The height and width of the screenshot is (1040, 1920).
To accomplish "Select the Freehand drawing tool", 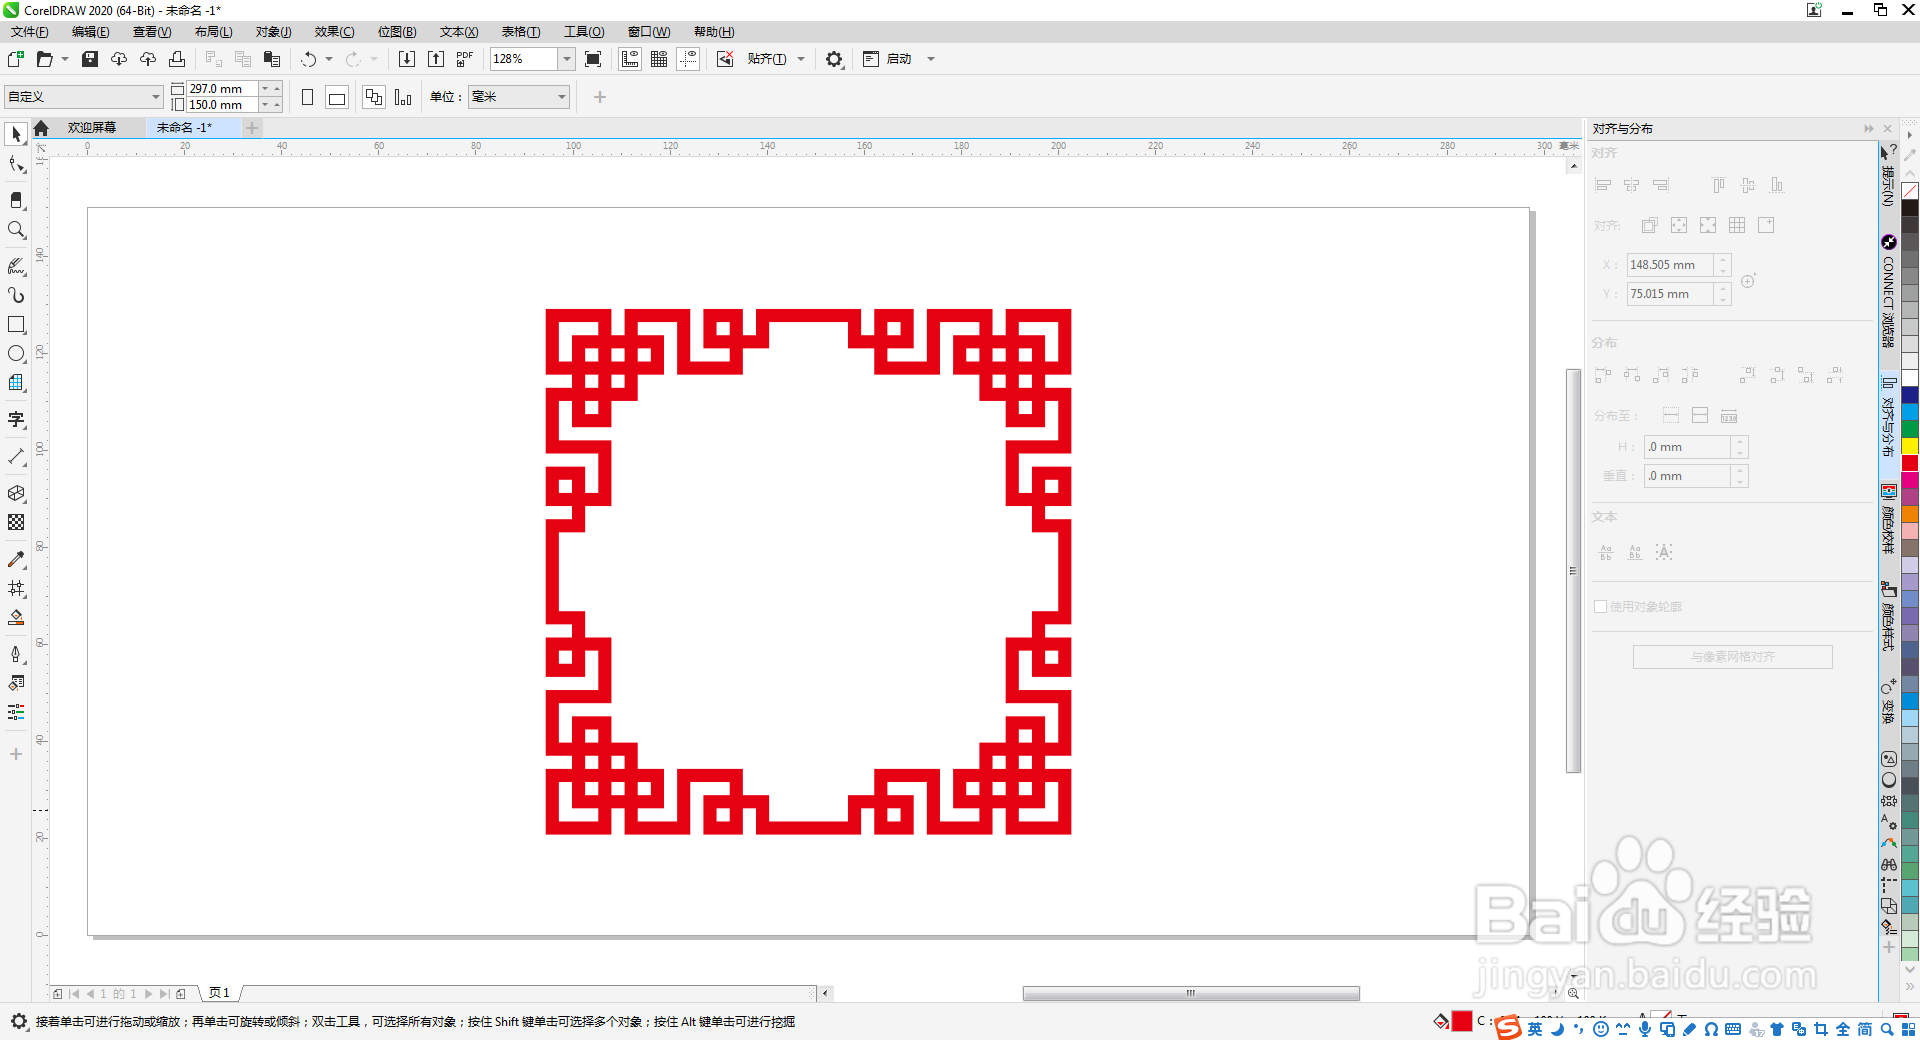I will [x=16, y=266].
